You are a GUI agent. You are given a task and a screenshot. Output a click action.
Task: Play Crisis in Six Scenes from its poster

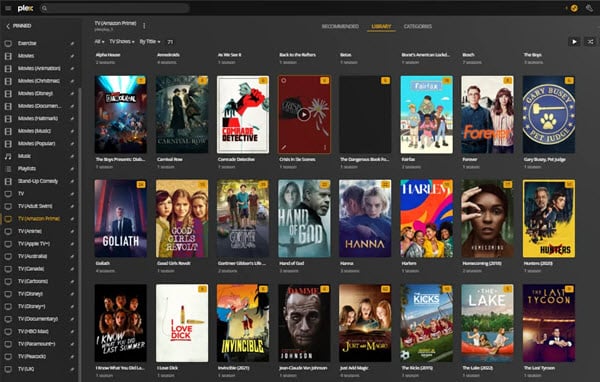pyautogui.click(x=304, y=114)
